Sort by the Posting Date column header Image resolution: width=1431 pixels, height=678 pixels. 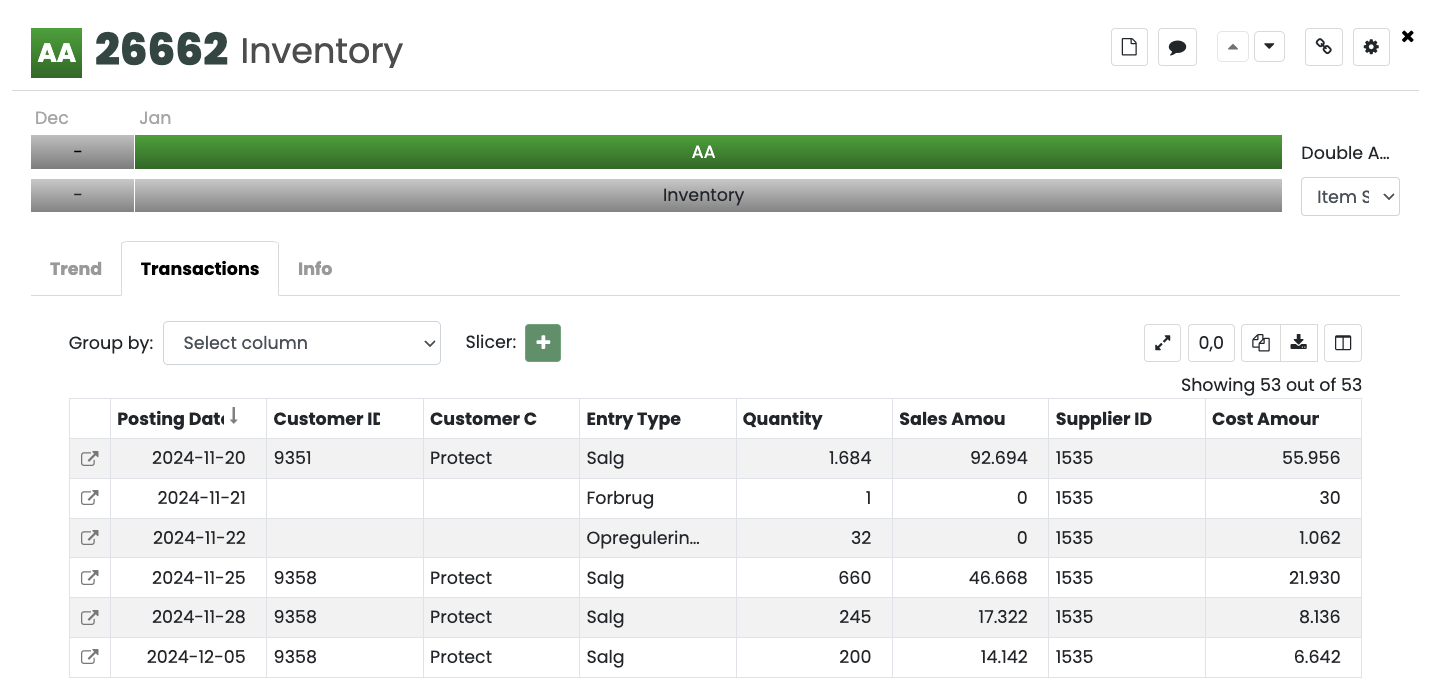pyautogui.click(x=170, y=419)
